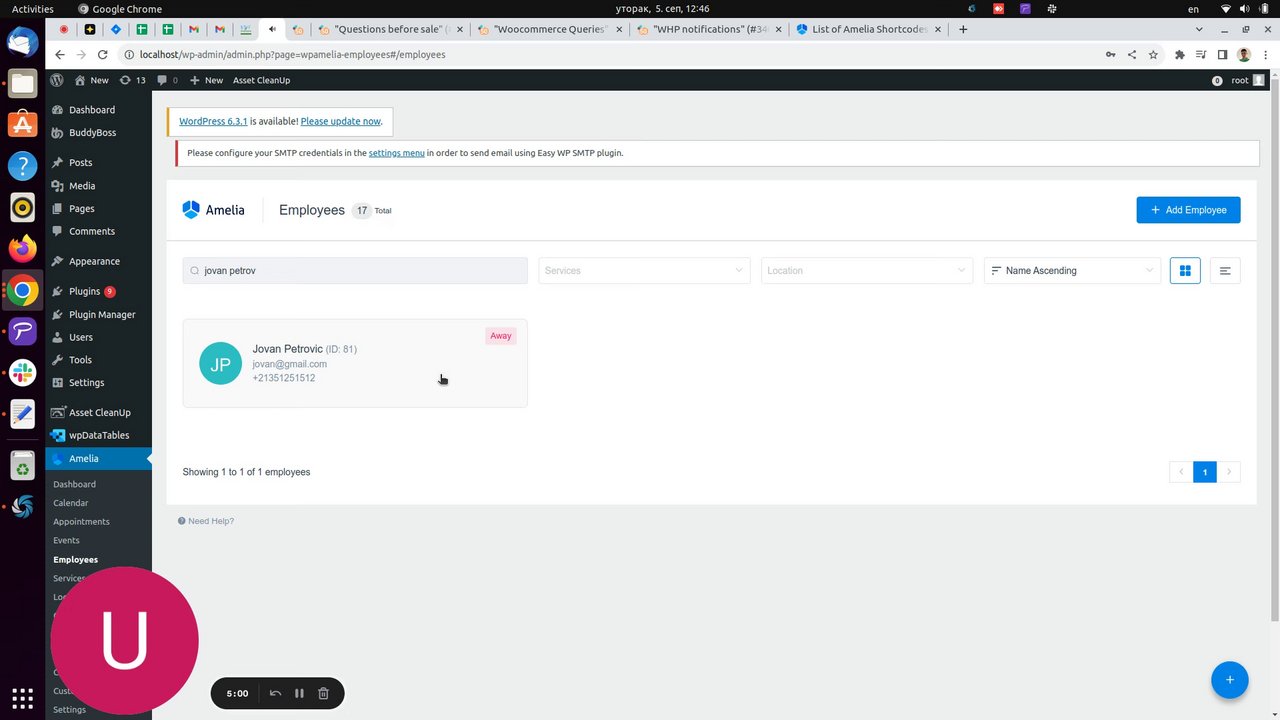
Task: Launch Ubuntu Software from the dock
Action: [22, 124]
